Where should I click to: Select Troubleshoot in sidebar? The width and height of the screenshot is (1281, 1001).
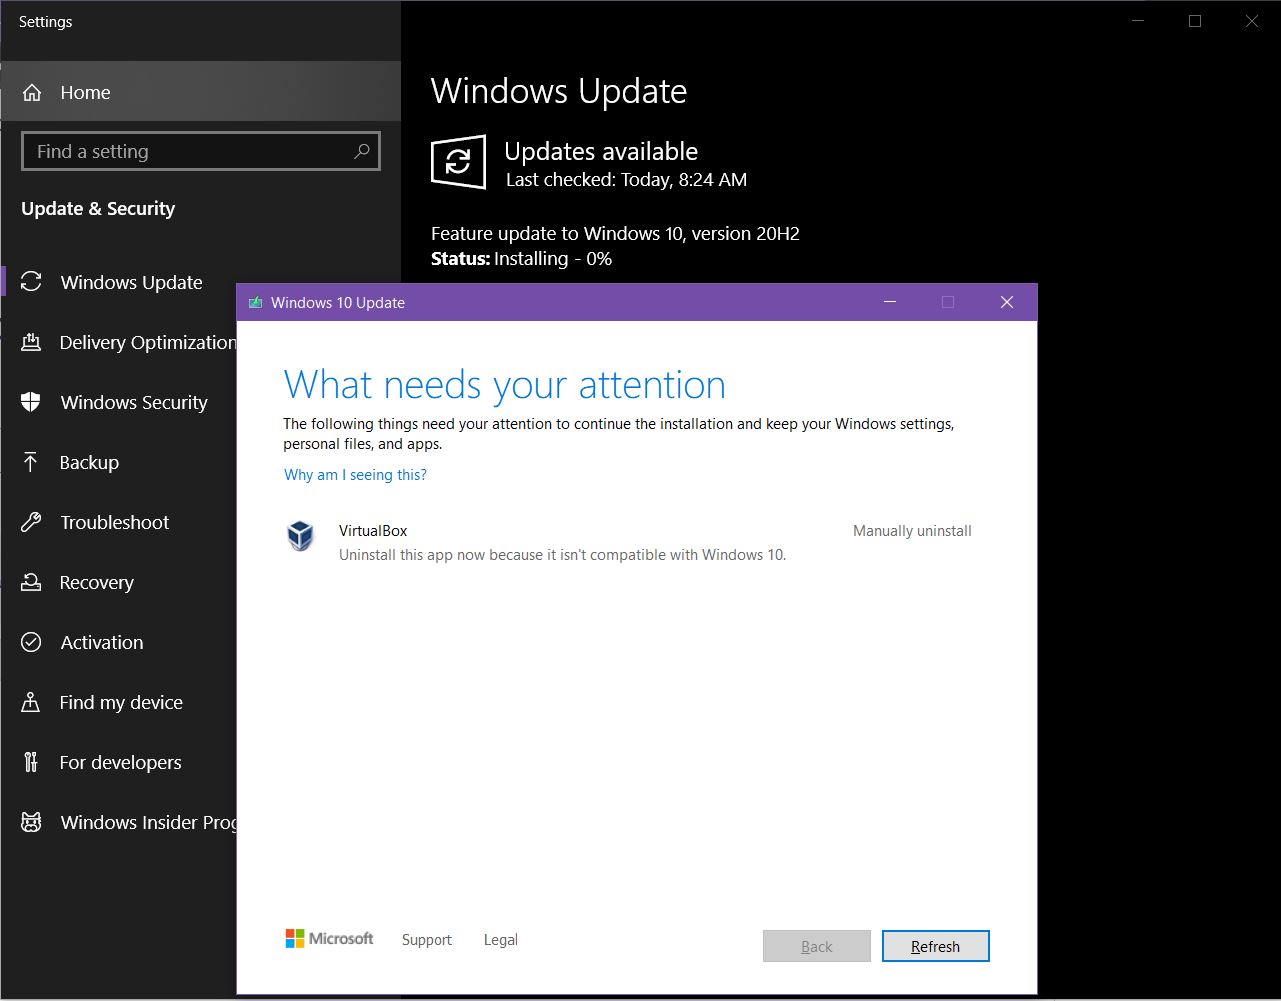(118, 522)
